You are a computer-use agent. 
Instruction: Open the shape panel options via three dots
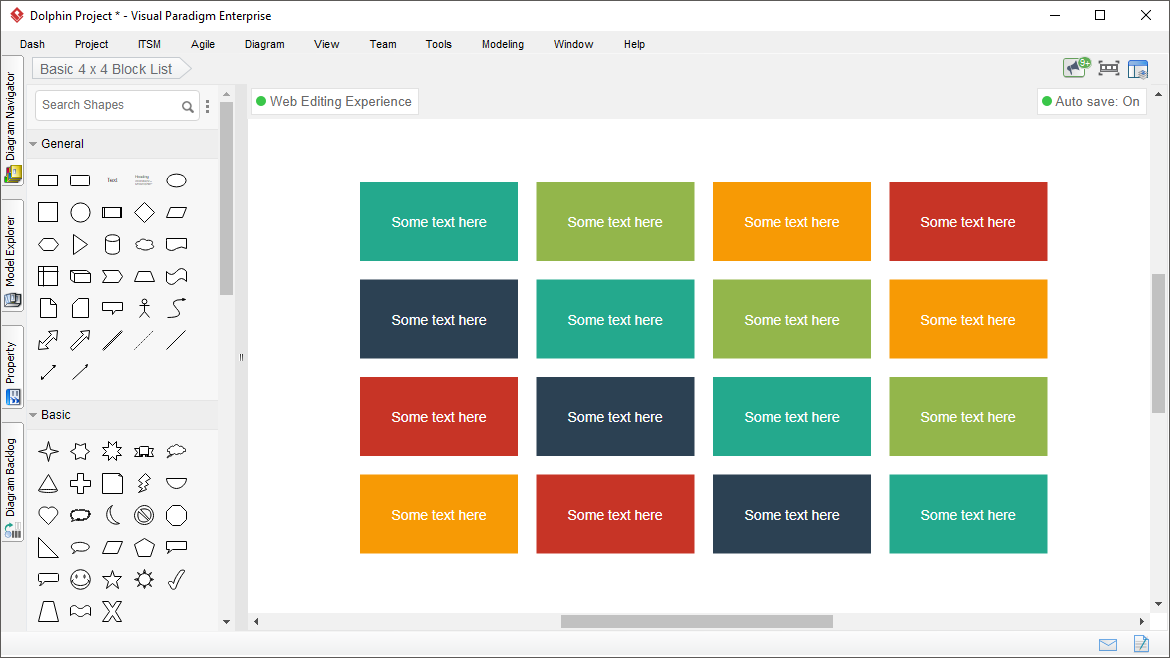click(x=207, y=105)
